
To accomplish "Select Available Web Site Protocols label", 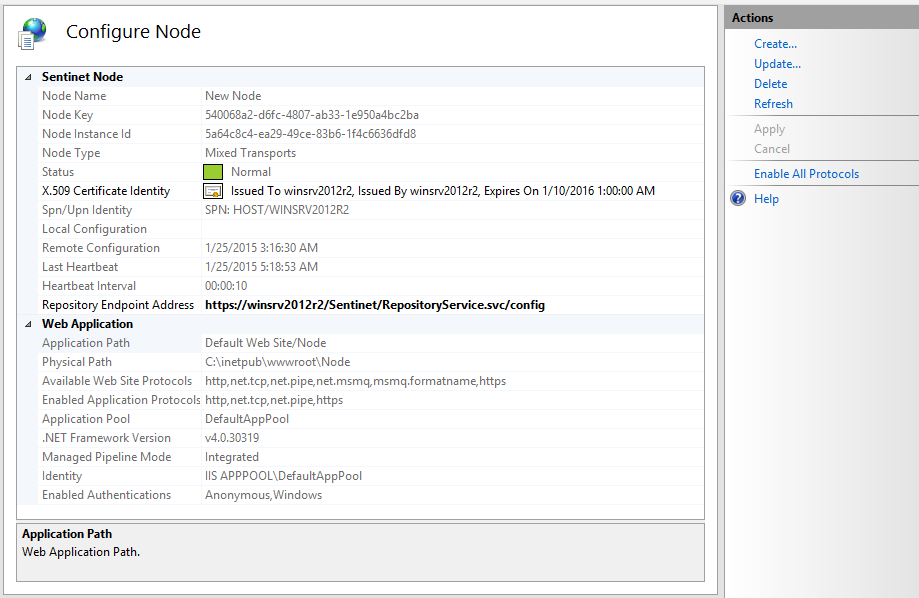I will point(117,381).
